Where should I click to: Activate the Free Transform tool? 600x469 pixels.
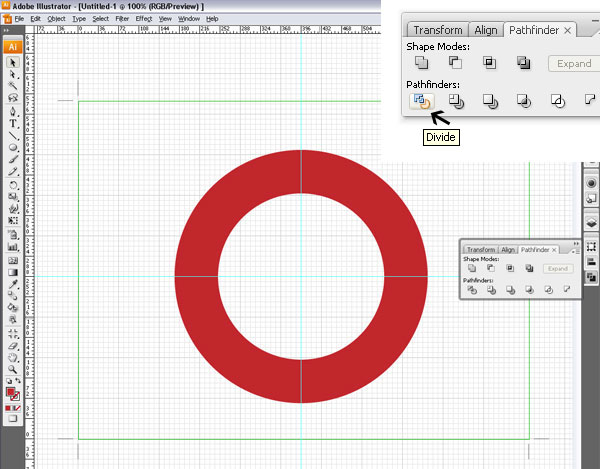13,221
